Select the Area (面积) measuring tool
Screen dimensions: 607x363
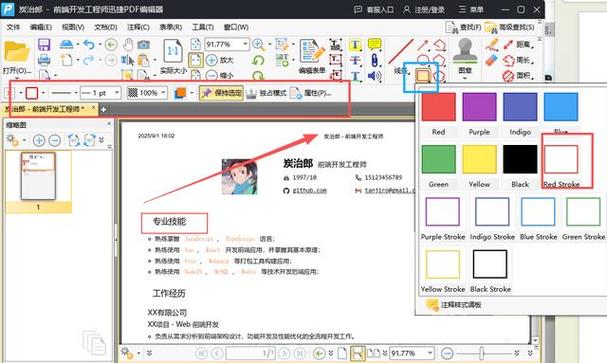click(518, 76)
